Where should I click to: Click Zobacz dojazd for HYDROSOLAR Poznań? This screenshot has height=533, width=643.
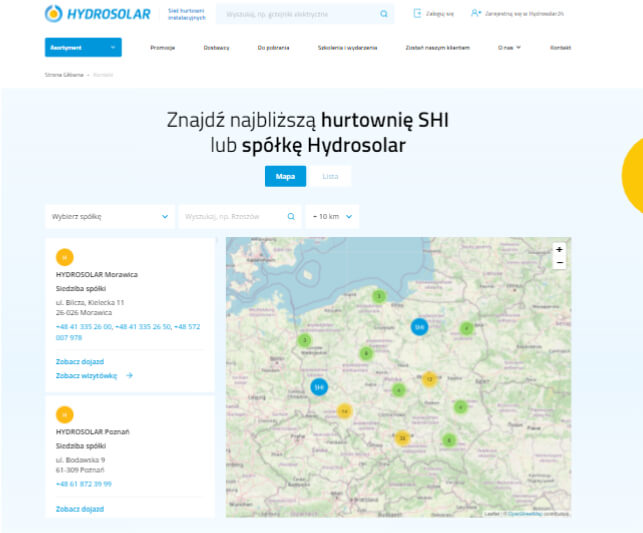click(x=80, y=509)
